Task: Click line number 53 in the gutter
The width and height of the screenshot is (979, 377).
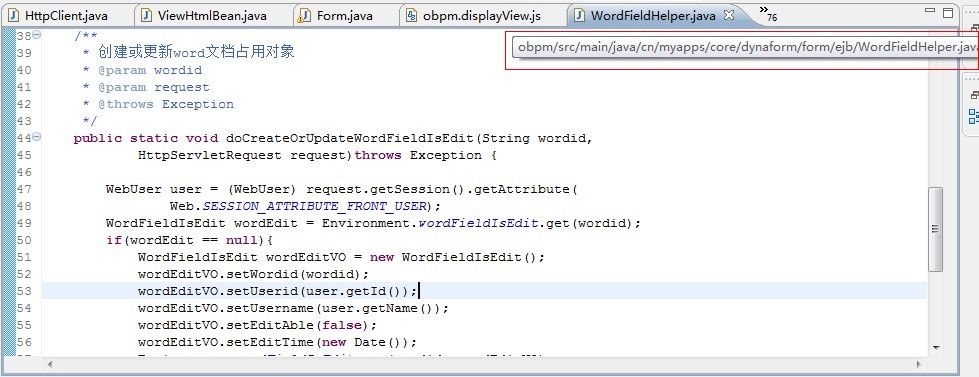Action: click(24, 291)
